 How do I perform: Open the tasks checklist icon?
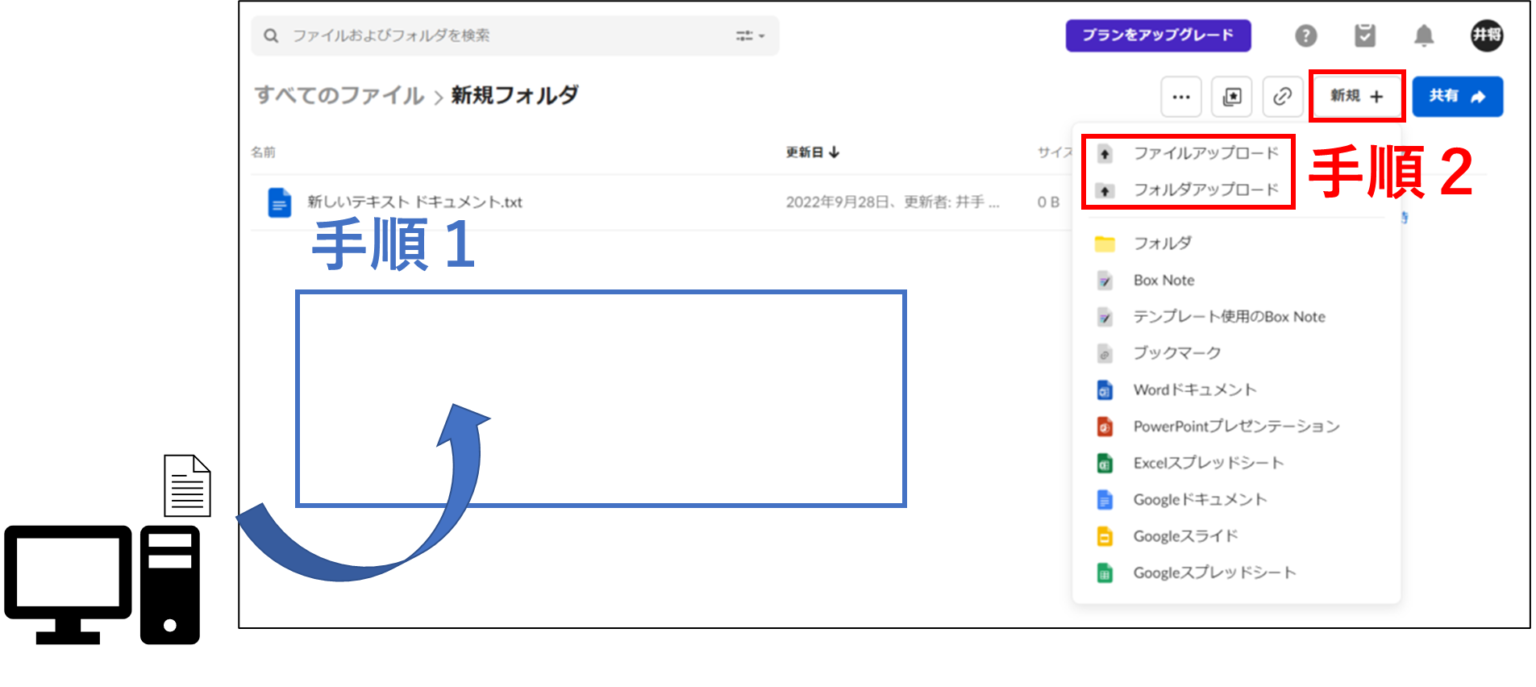pos(1365,35)
